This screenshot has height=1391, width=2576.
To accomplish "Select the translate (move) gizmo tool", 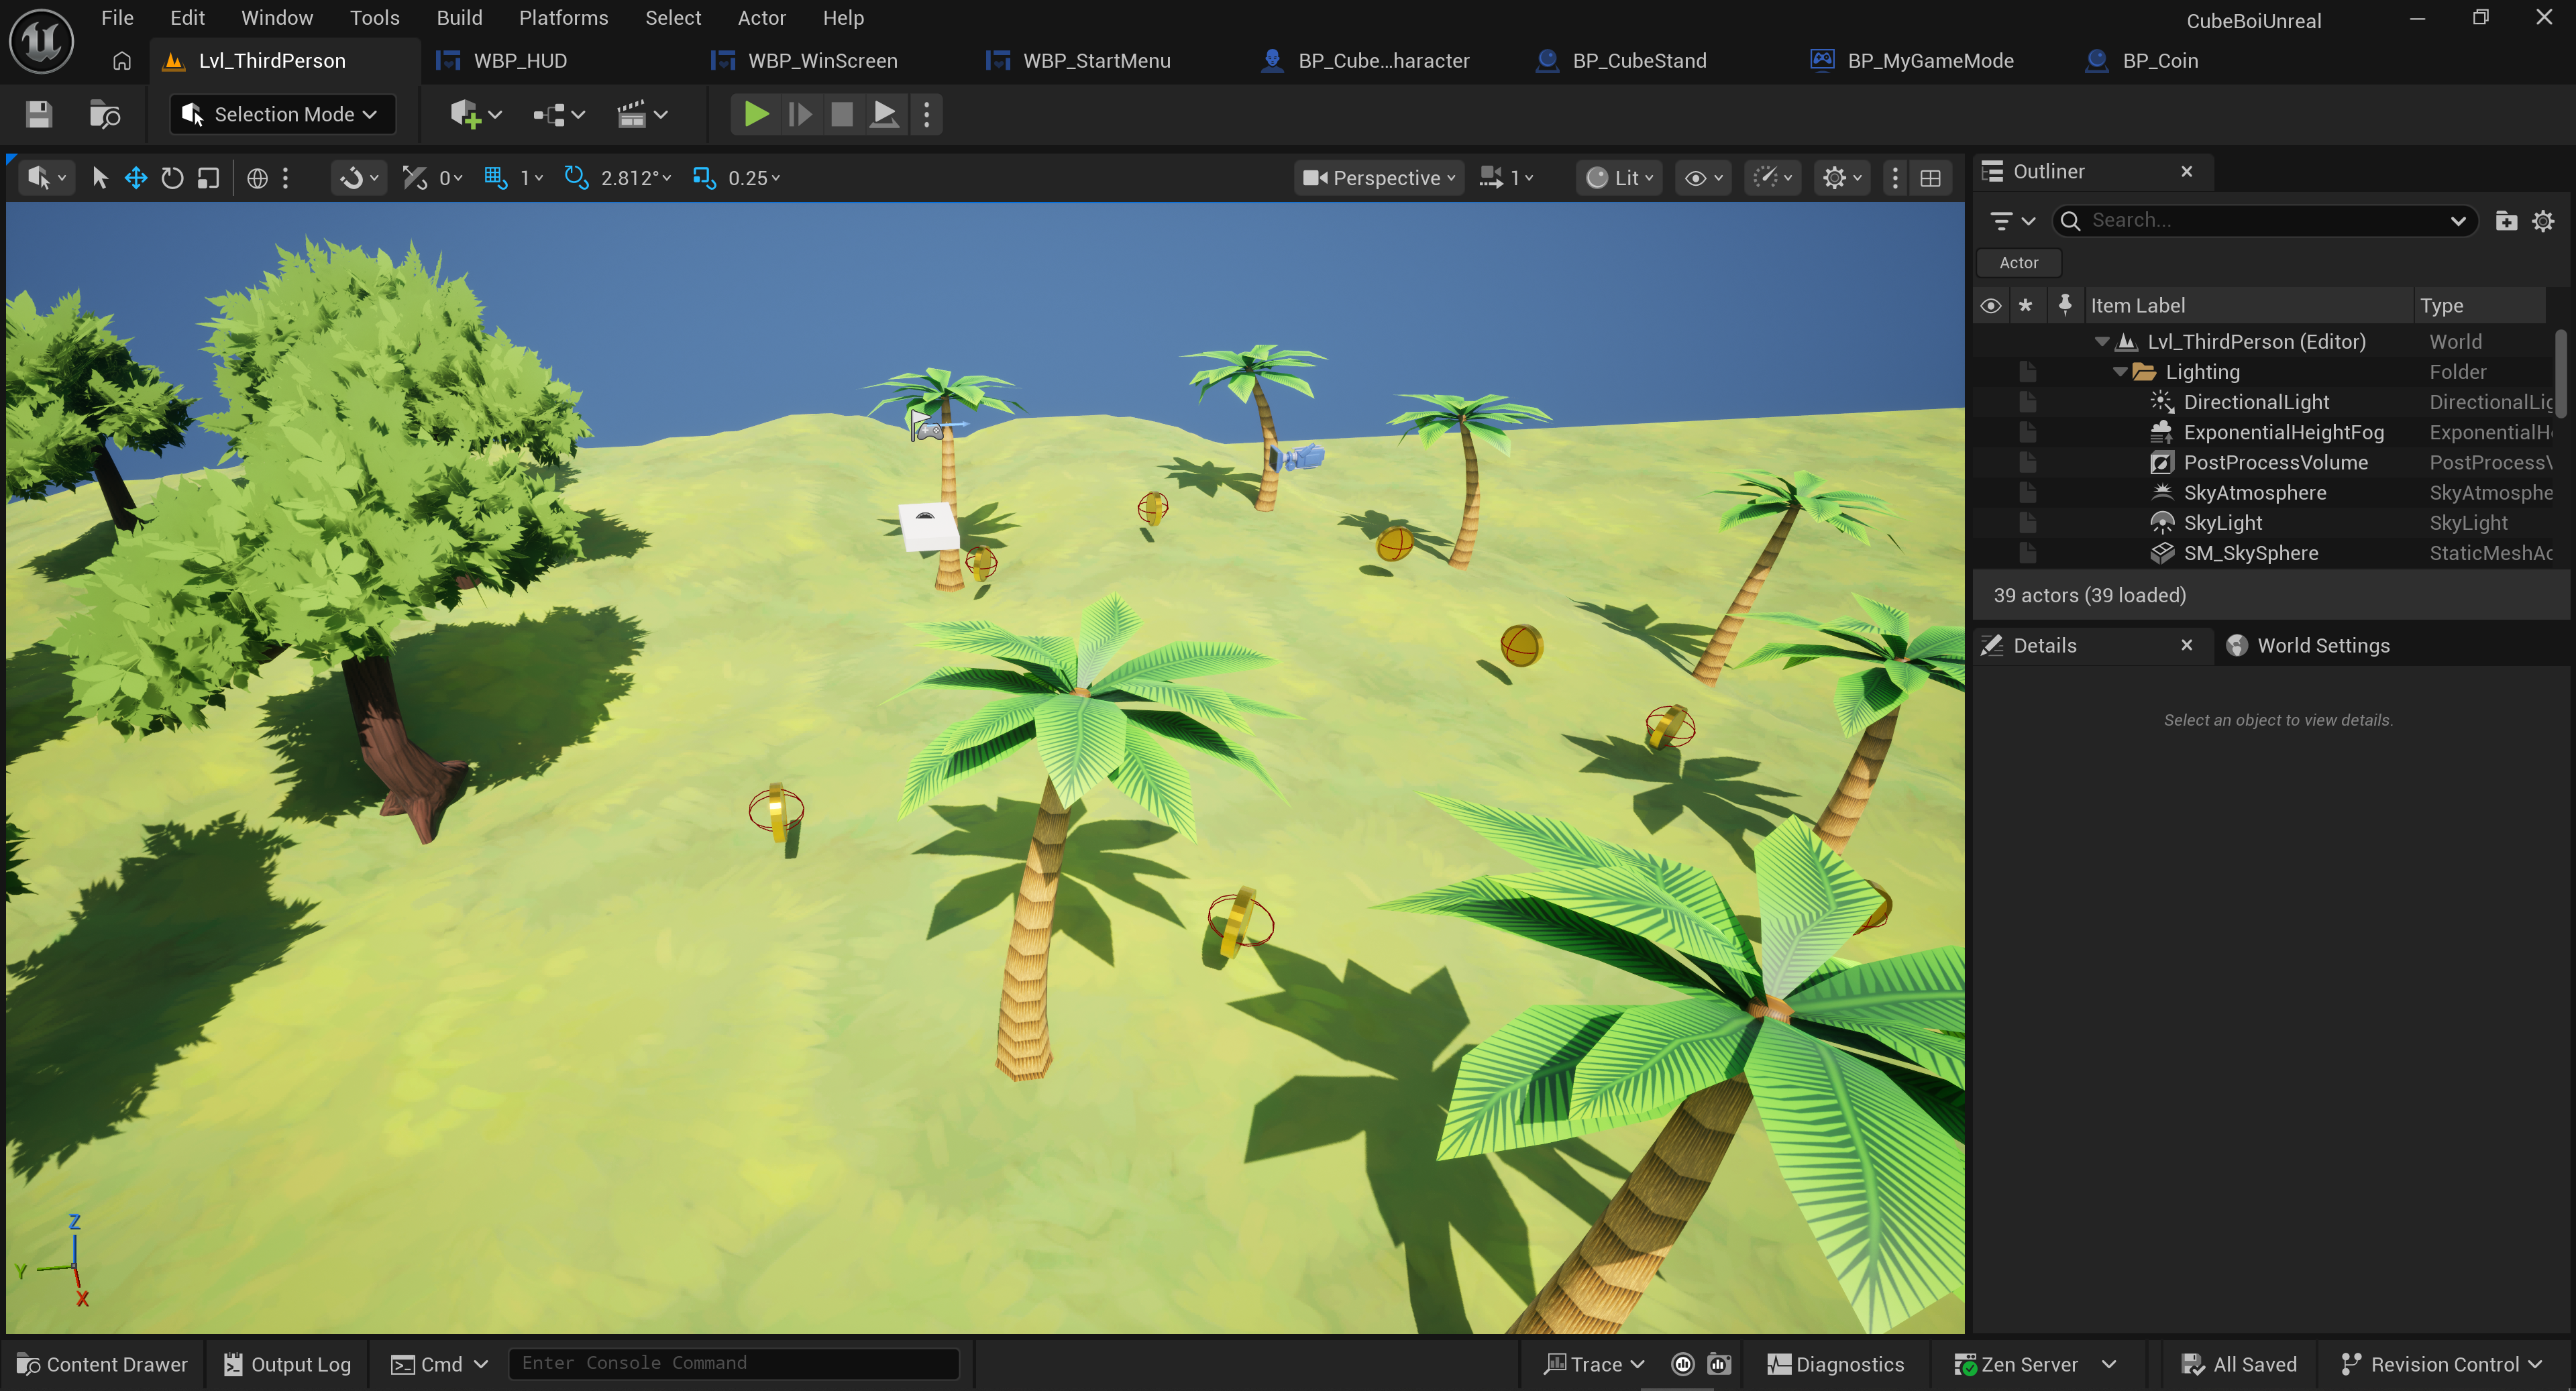I will [136, 178].
